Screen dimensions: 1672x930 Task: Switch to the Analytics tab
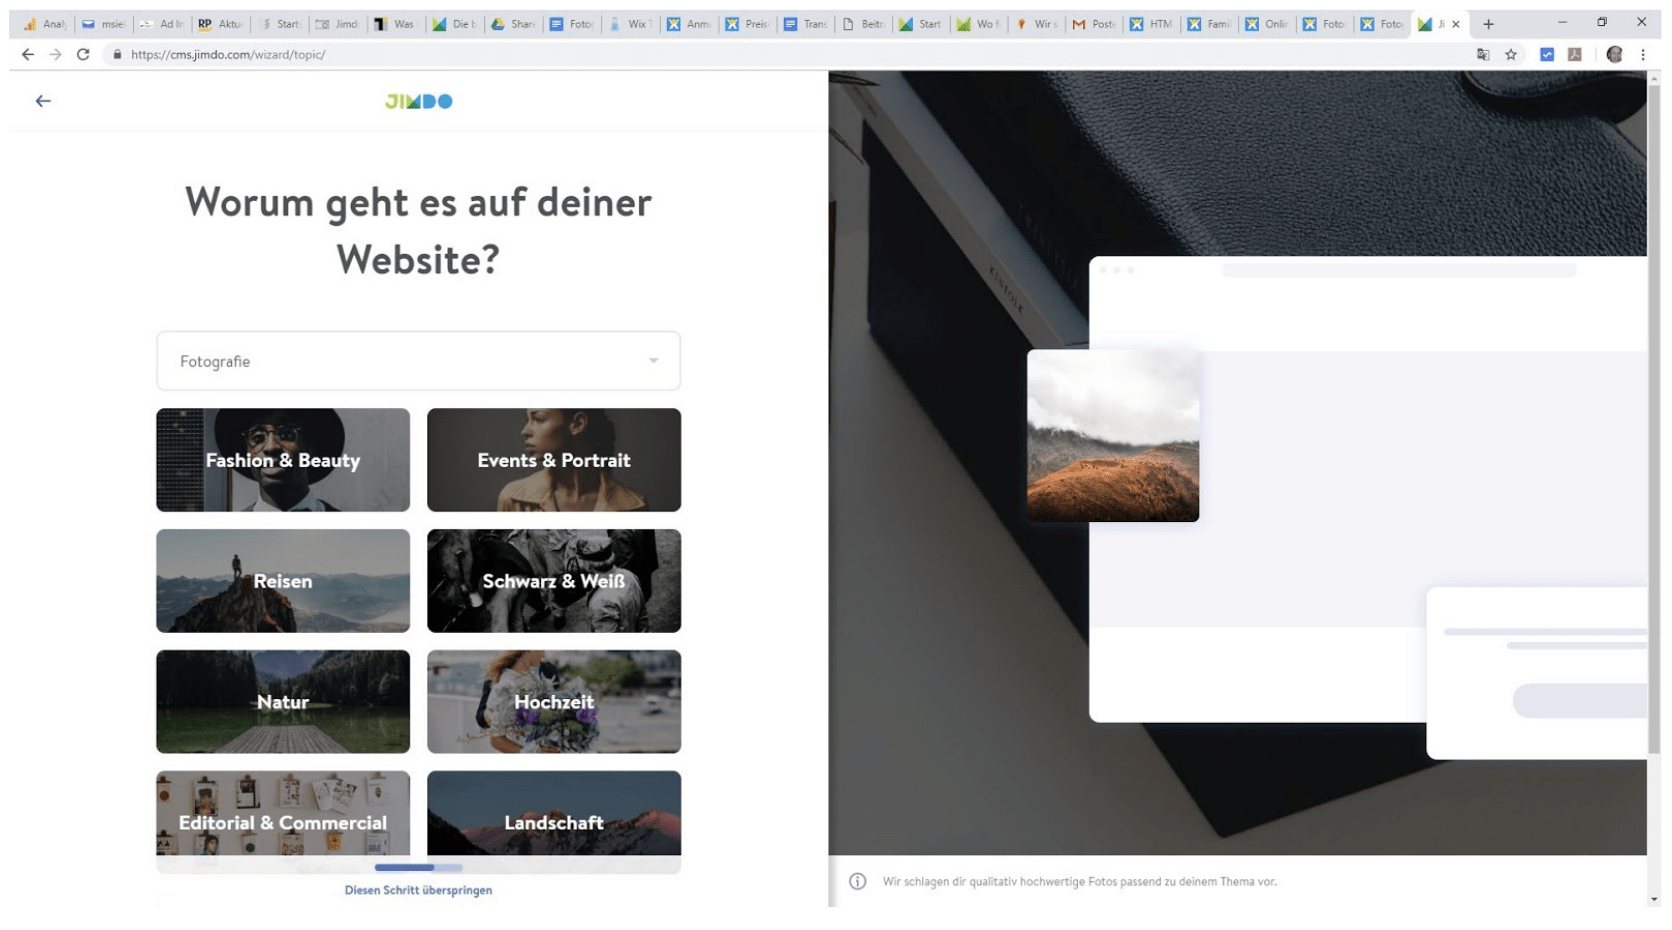45,24
